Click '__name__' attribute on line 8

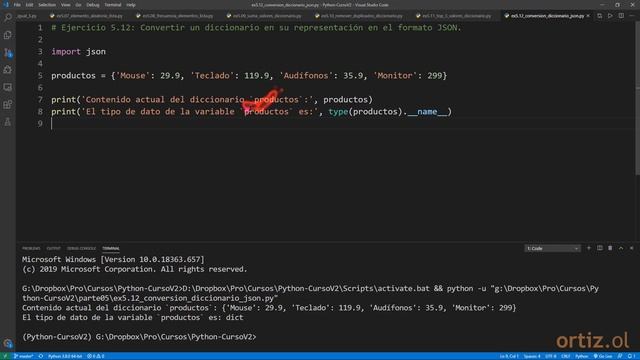[427, 111]
